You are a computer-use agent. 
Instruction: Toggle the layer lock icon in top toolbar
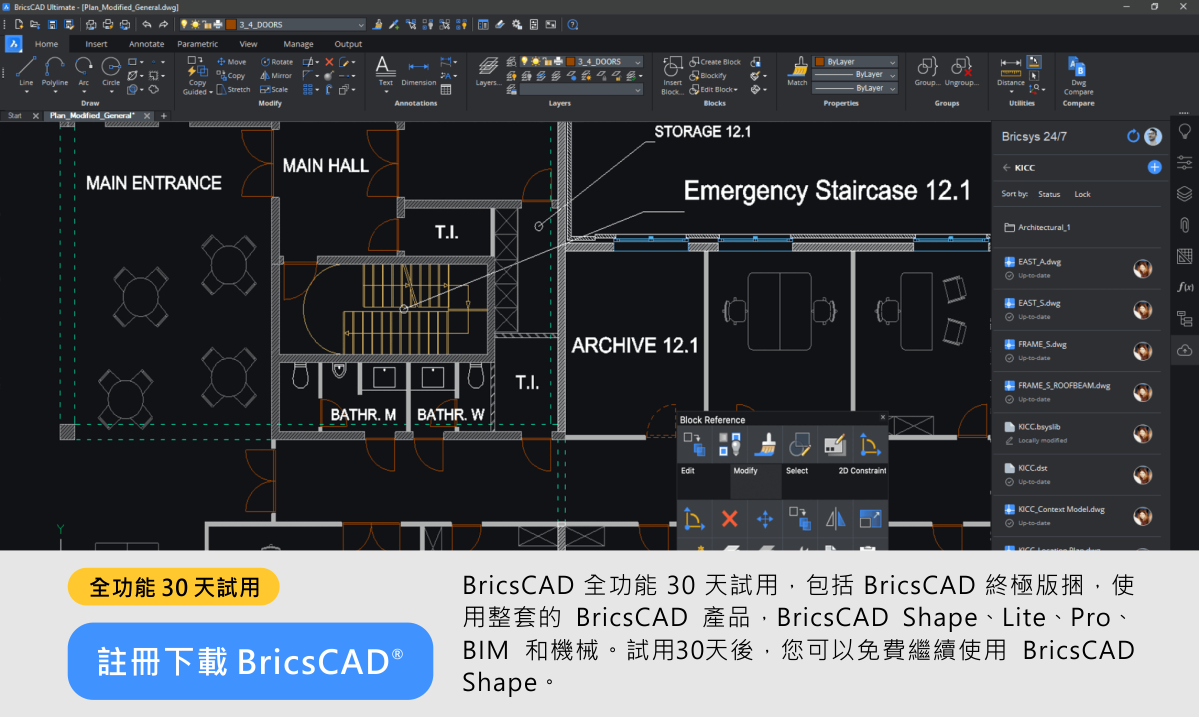point(206,24)
